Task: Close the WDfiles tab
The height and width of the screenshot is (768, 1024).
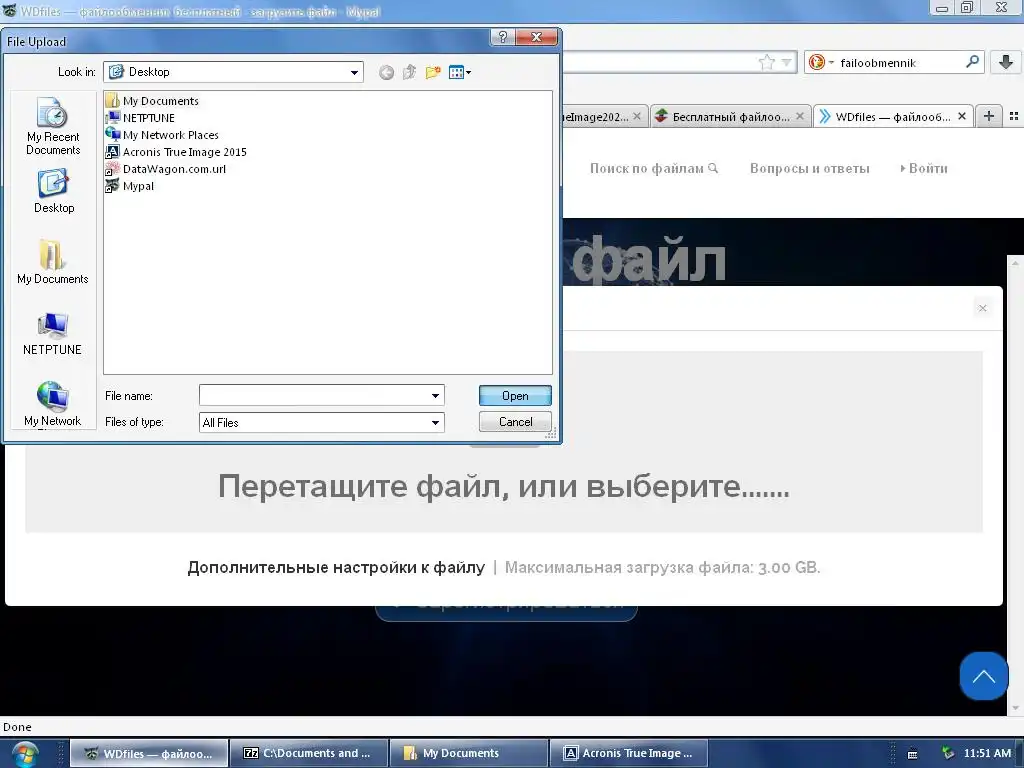Action: point(961,116)
